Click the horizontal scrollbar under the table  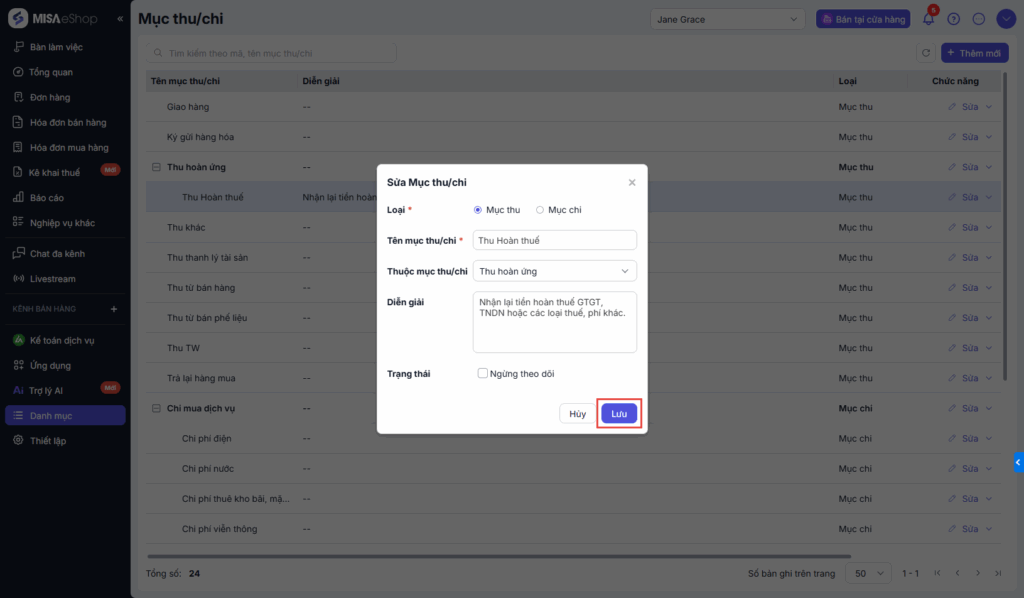click(499, 556)
